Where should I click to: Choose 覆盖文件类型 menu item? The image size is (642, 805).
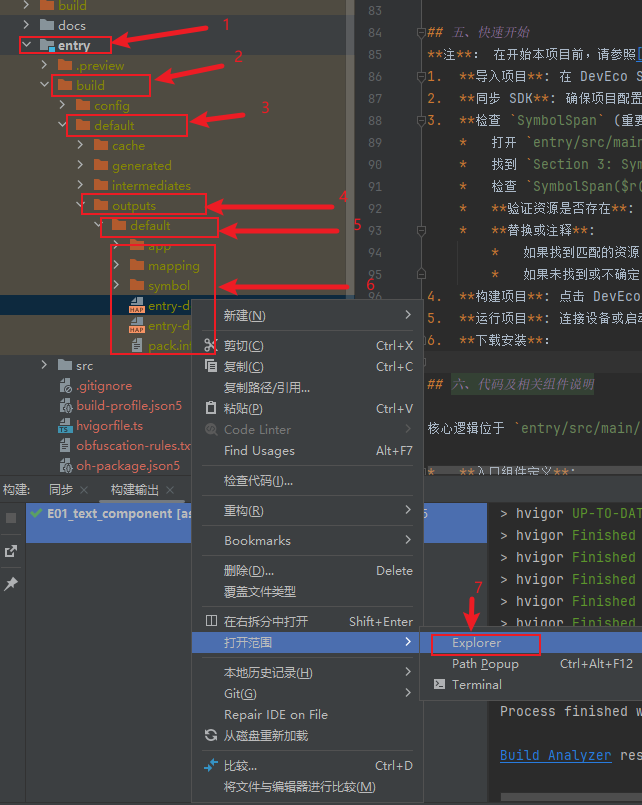(x=307, y=591)
